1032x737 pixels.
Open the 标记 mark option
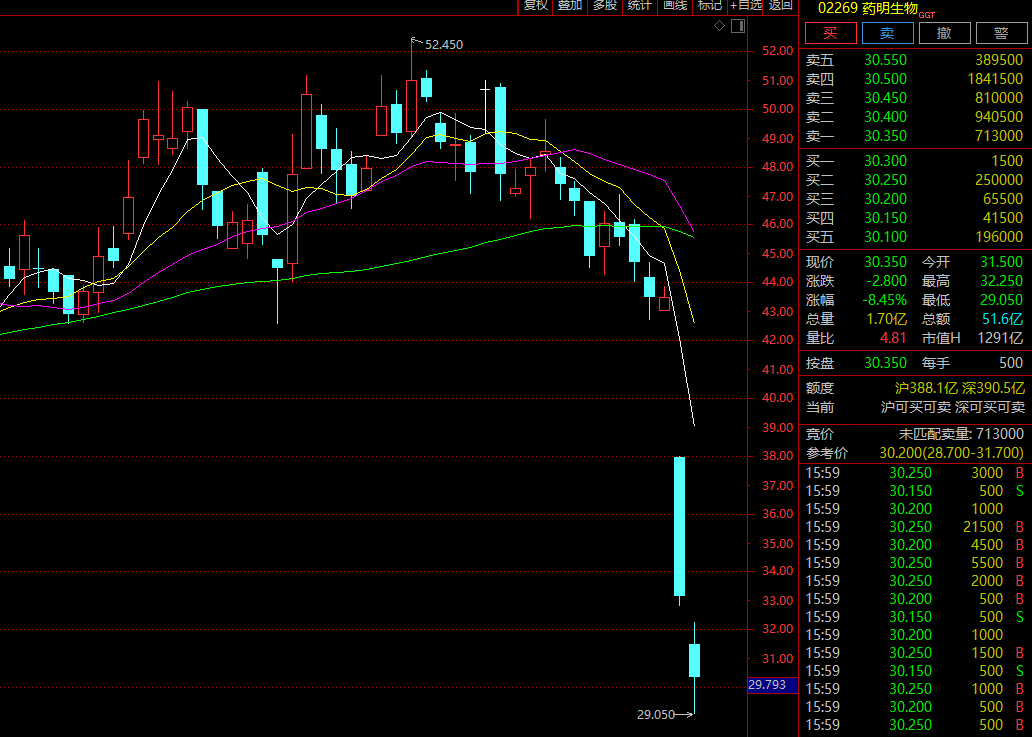pyautogui.click(x=710, y=6)
